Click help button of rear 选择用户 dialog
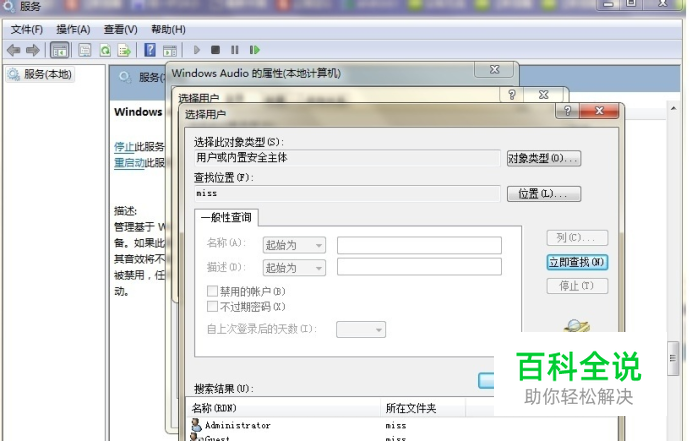Image resolution: width=692 pixels, height=441 pixels. pyautogui.click(x=511, y=95)
